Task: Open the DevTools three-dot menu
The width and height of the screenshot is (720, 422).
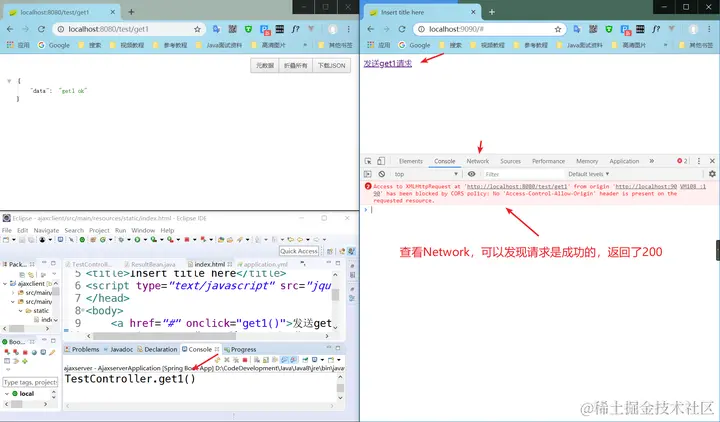Action: coord(699,161)
